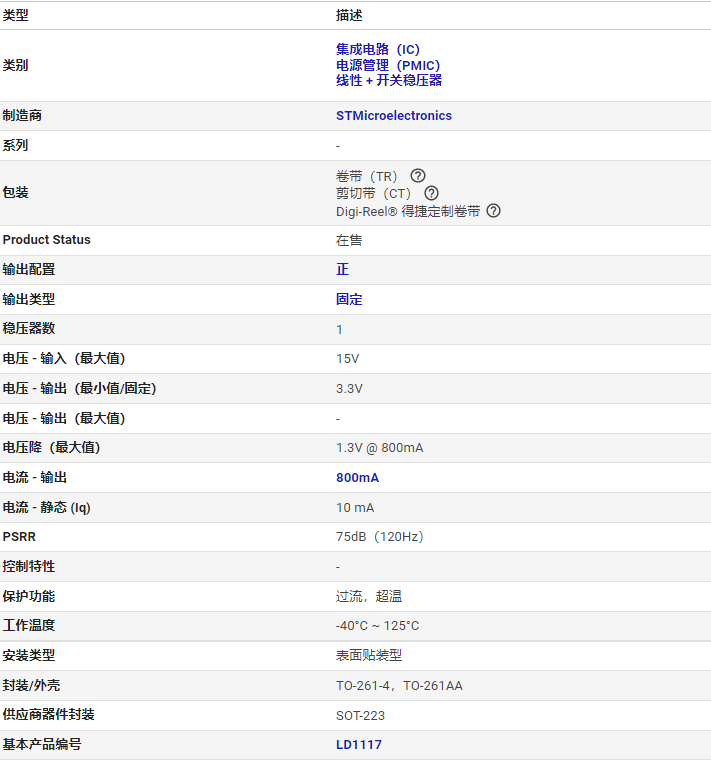Click help icon beside 剪切带 (CT)
Viewport: 711px width, 760px height.
coord(431,193)
